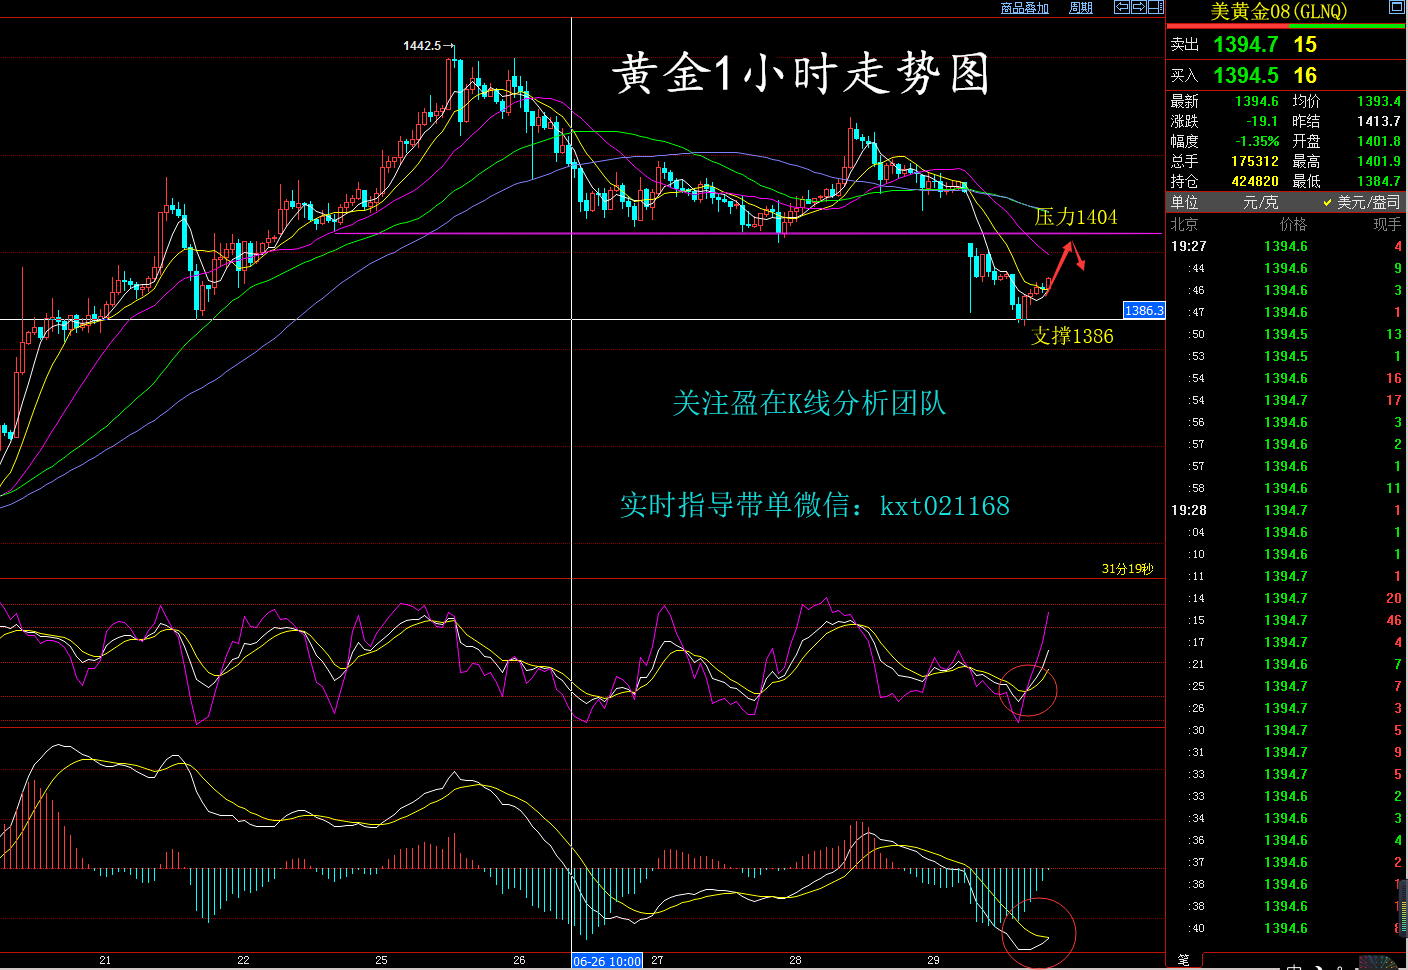Click the 卖出 ask price 1394.7
The width and height of the screenshot is (1408, 970).
(1245, 45)
